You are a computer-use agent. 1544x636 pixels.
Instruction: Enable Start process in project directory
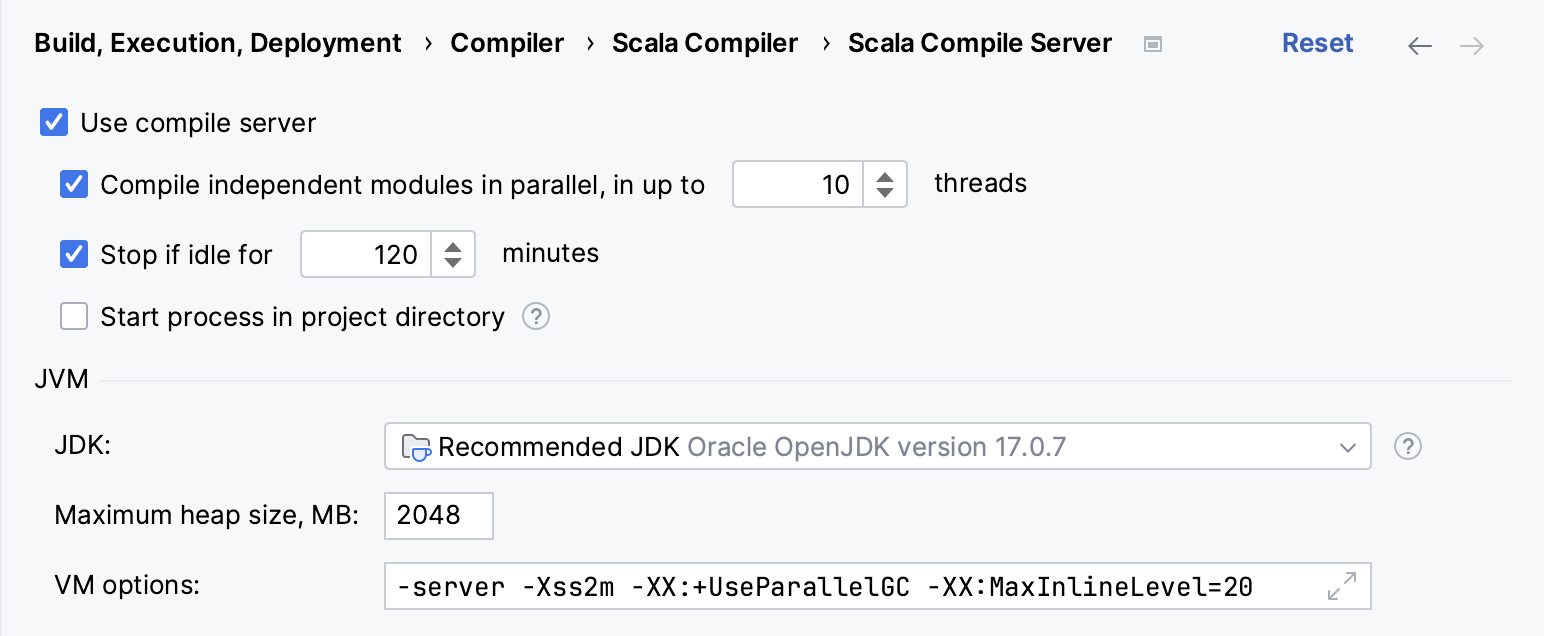[74, 316]
